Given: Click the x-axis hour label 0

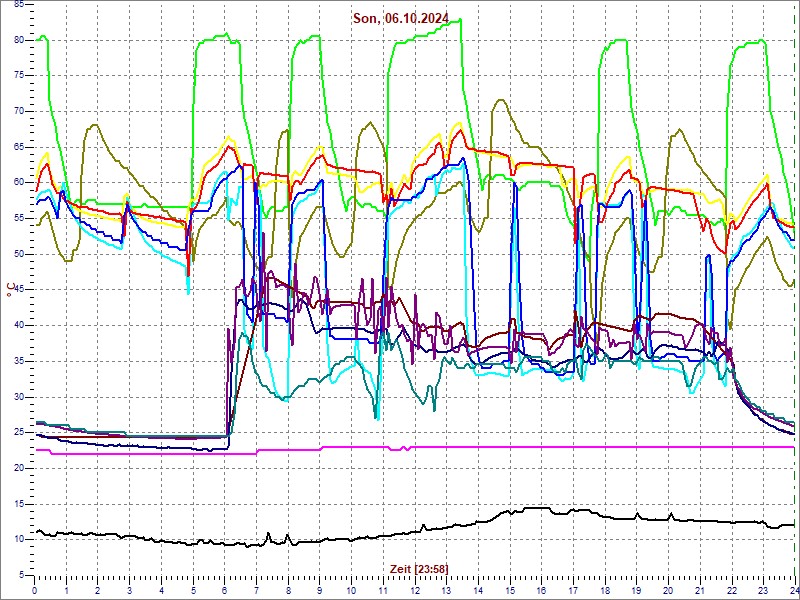Looking at the screenshot, I should (x=35, y=589).
